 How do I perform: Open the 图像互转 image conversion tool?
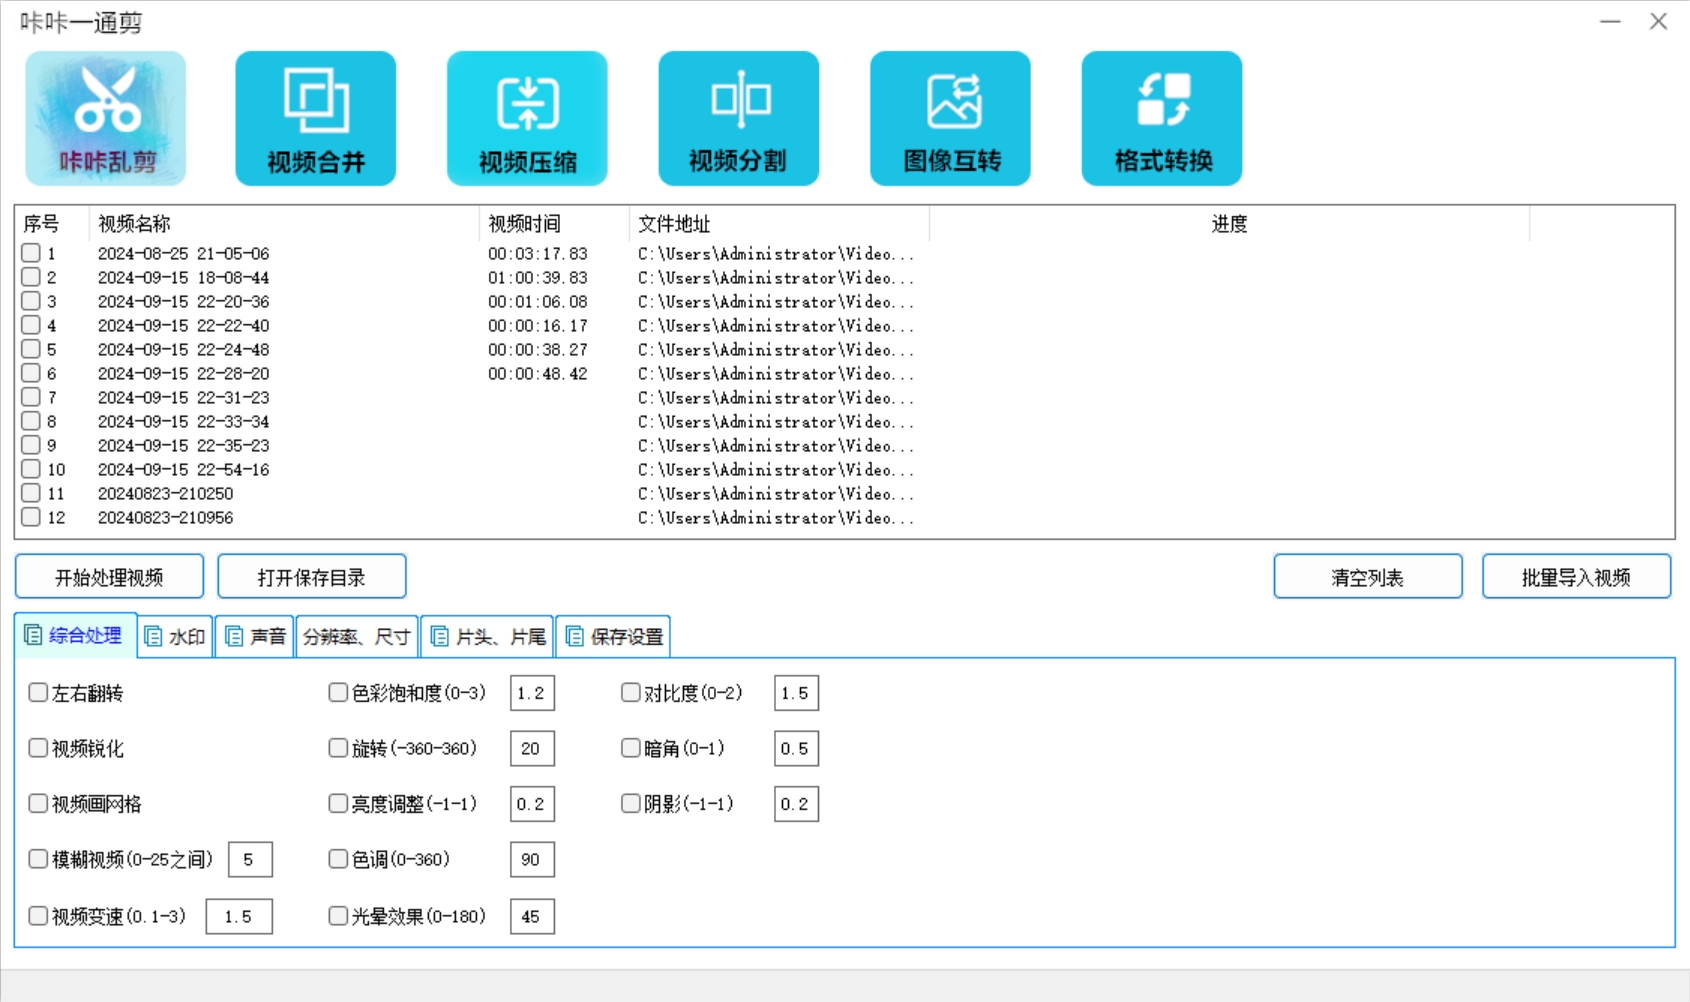tap(950, 118)
